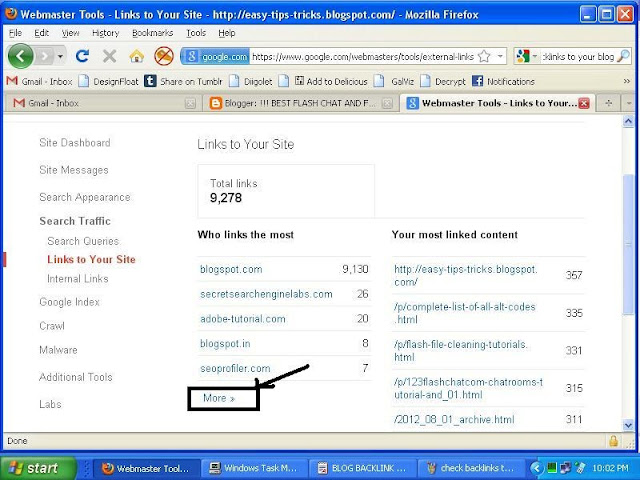Open Facebook Notifications bookmark
Screen dimensions: 640x480
coord(503,81)
